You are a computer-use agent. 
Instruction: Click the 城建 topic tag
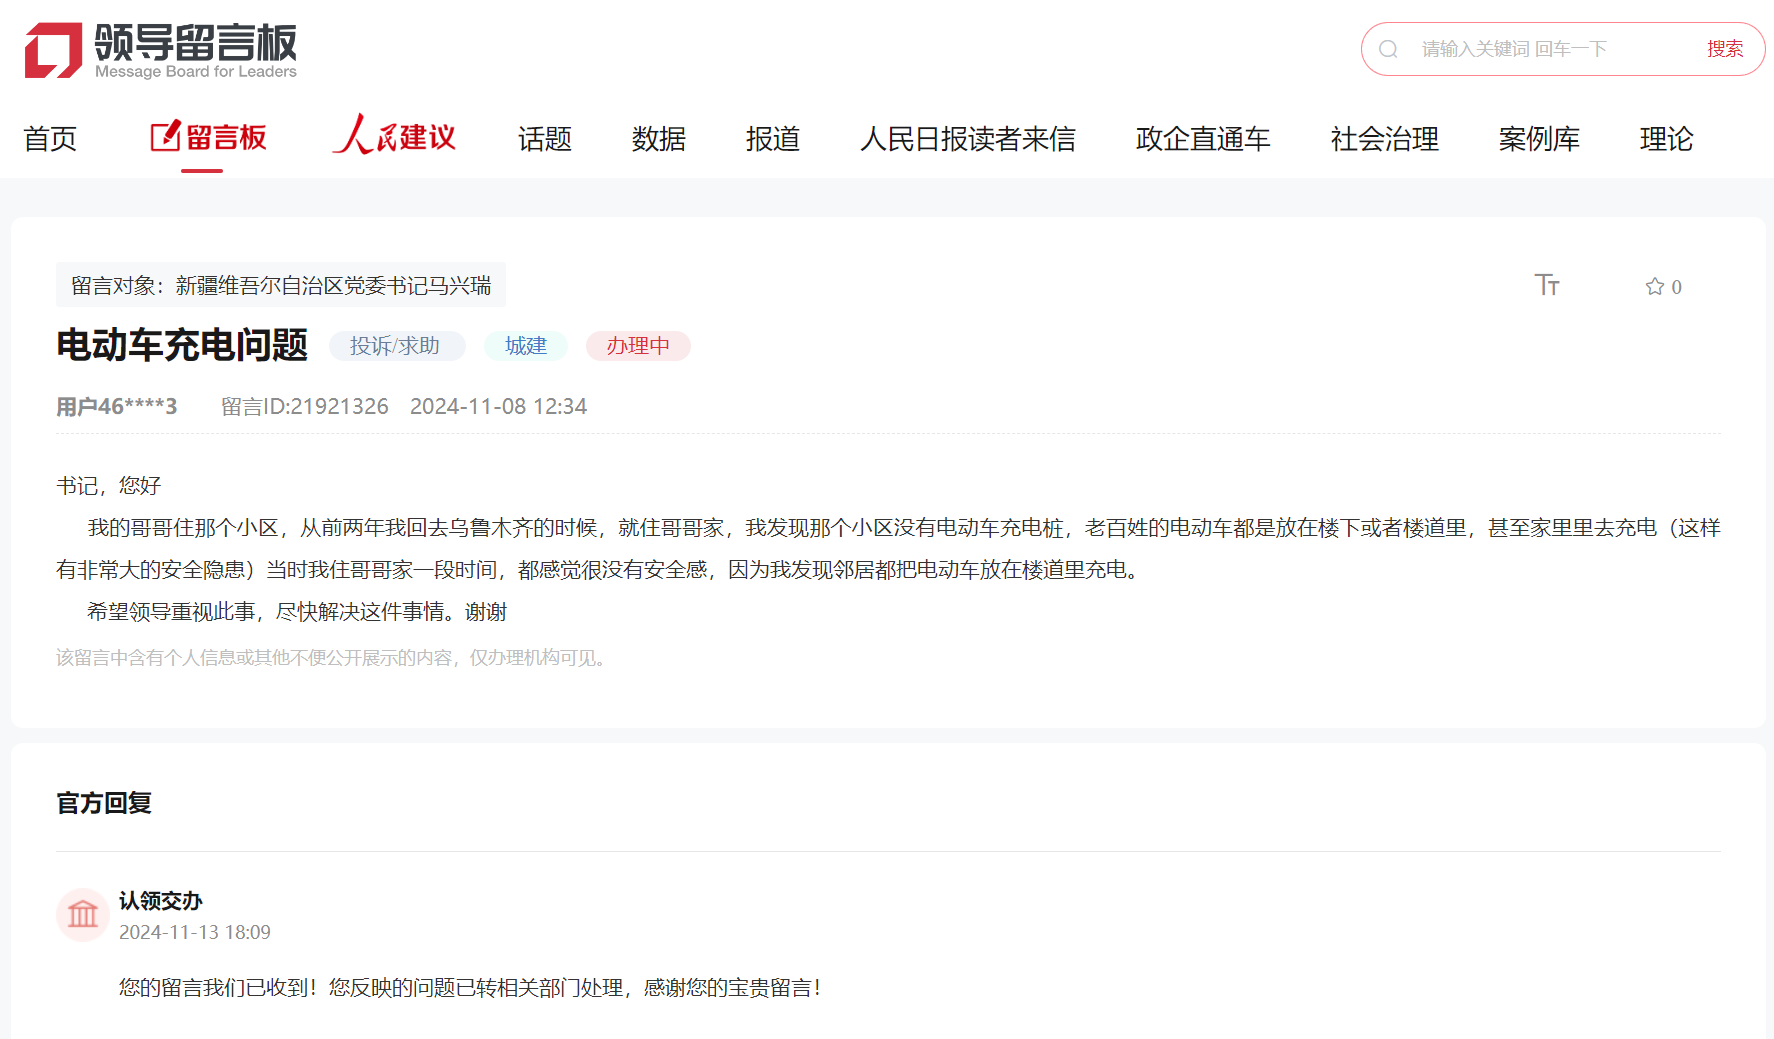[525, 346]
